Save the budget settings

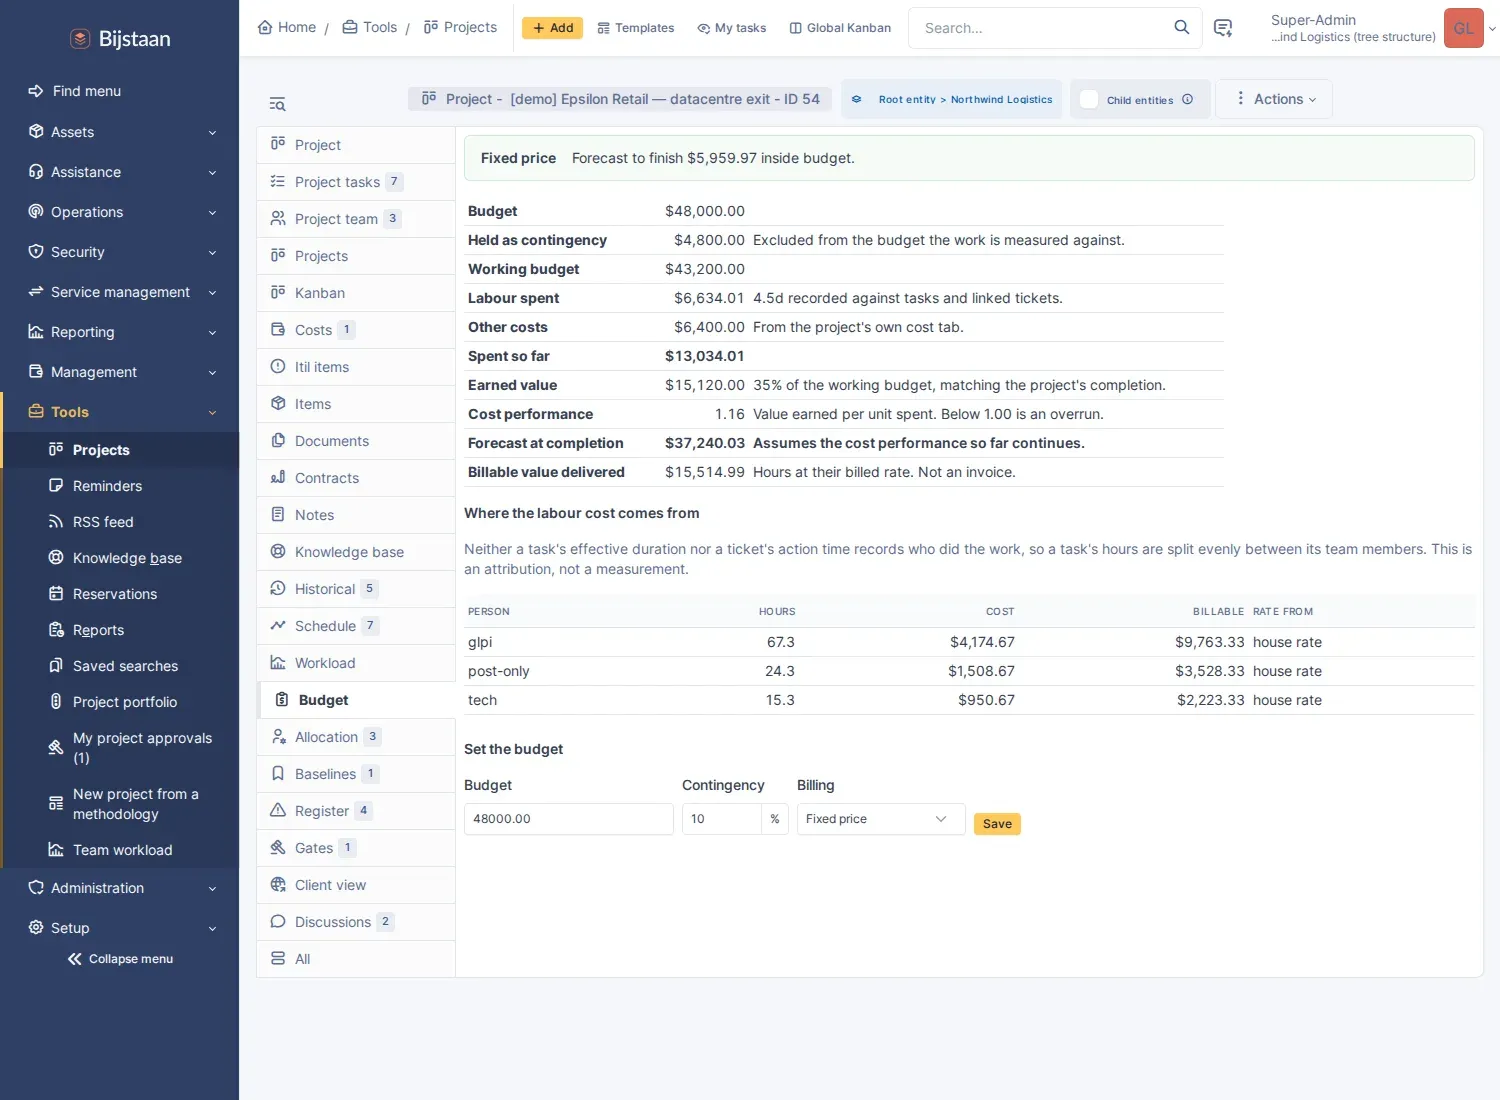[x=997, y=824]
